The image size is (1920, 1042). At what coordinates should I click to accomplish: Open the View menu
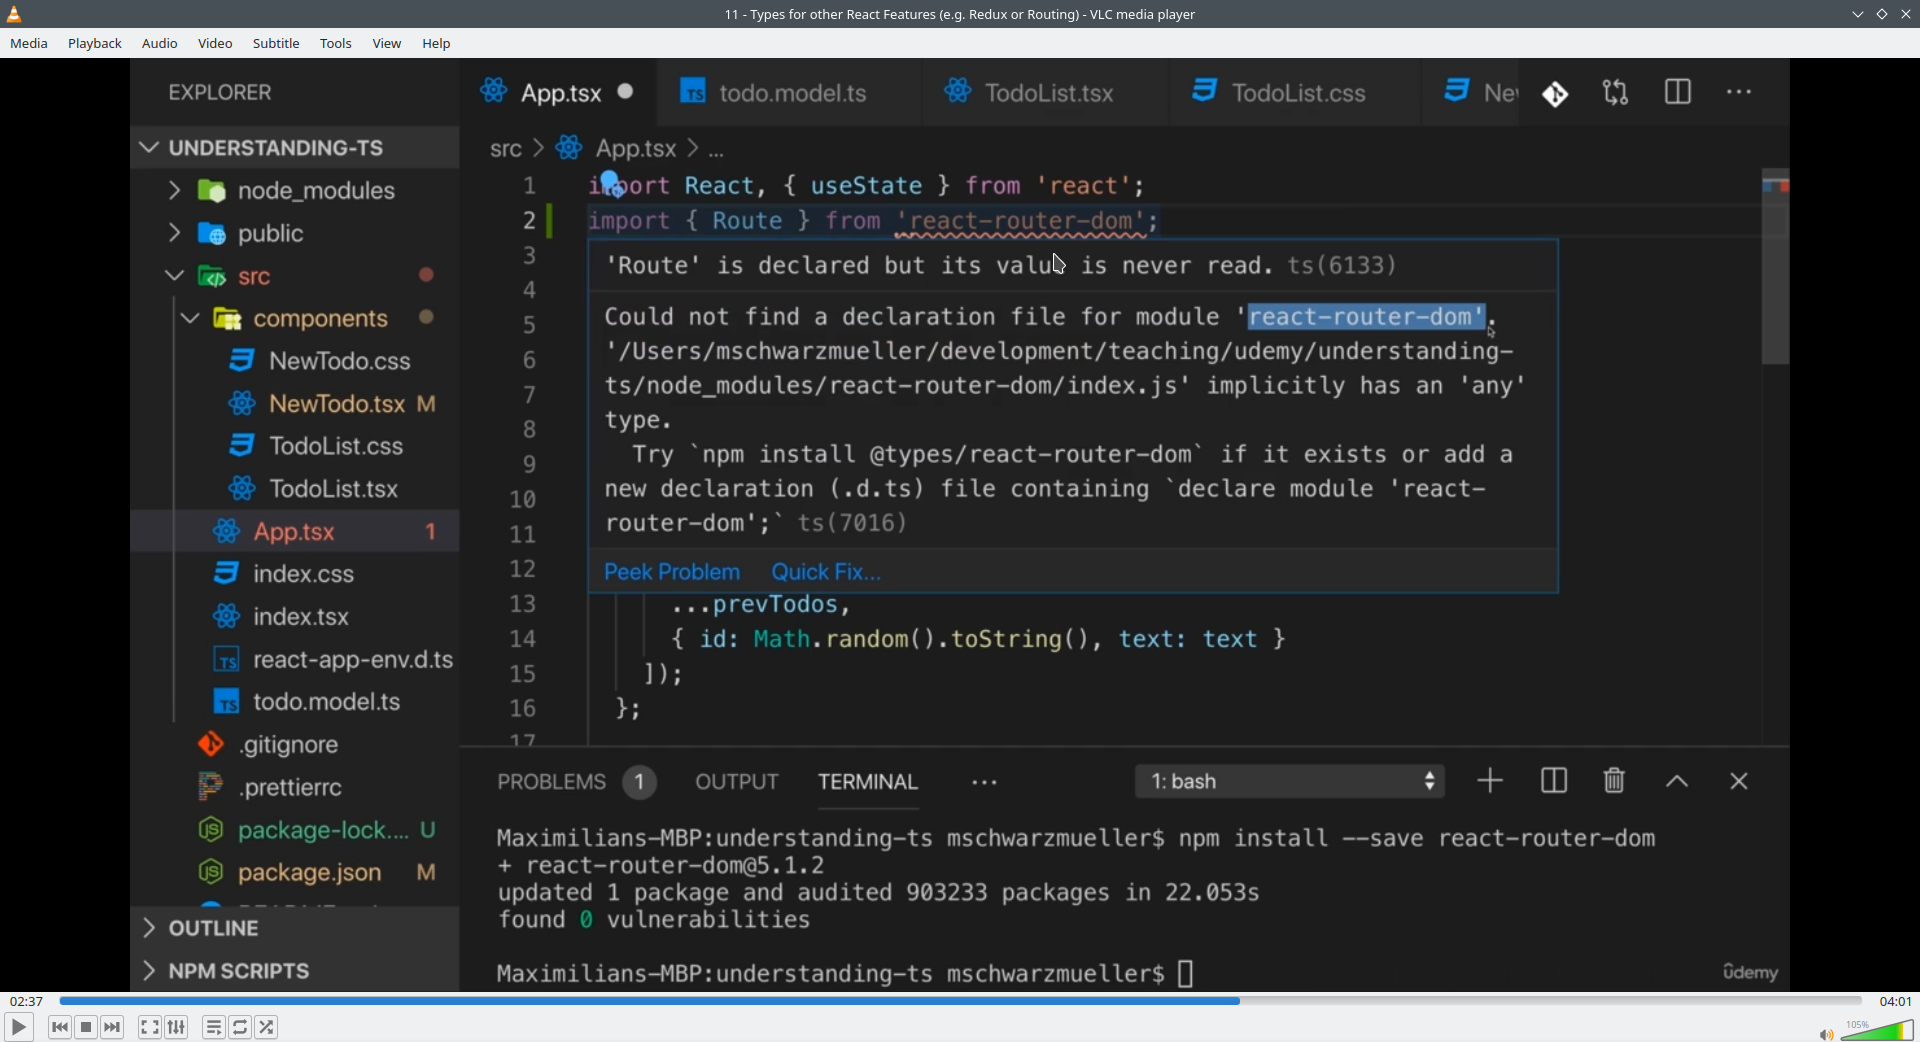387,43
